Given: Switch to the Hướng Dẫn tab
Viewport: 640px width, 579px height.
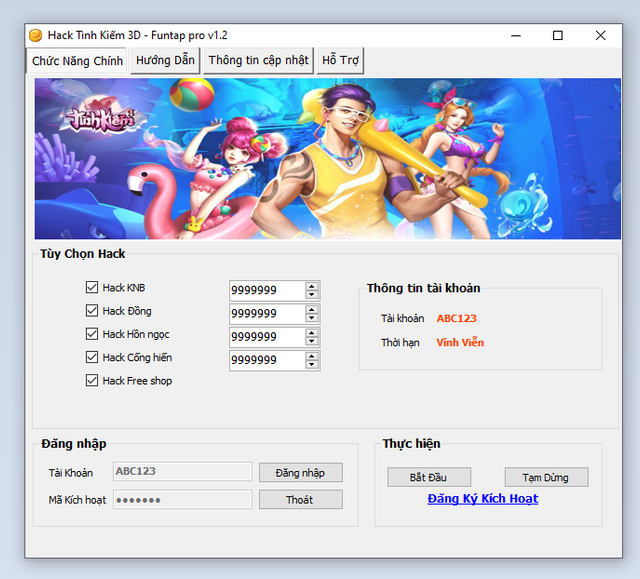Looking at the screenshot, I should pyautogui.click(x=166, y=60).
